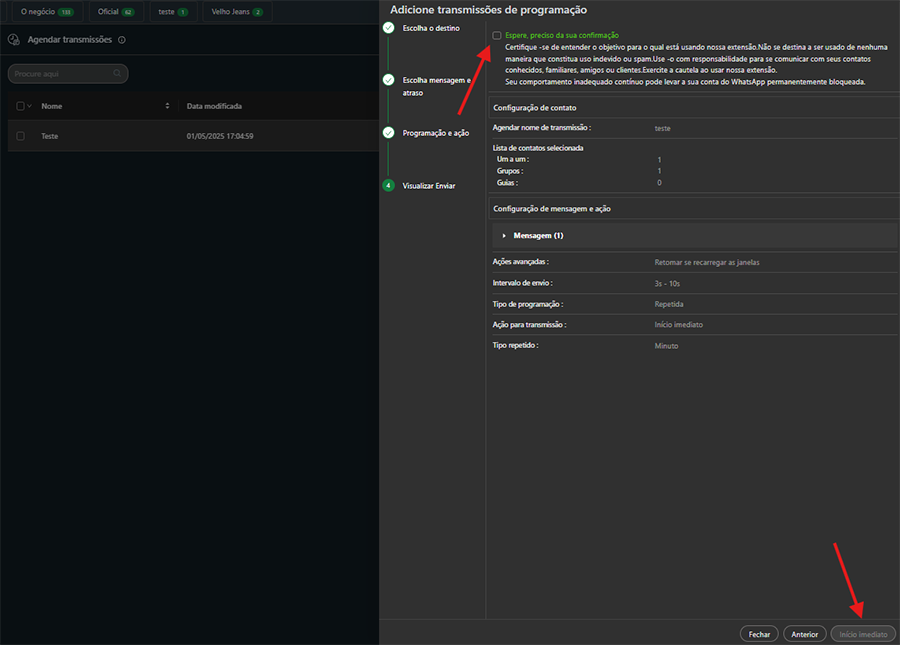Image resolution: width=900 pixels, height=645 pixels.
Task: Click the Escolha mensagem e atraso checkmark
Action: pos(388,79)
